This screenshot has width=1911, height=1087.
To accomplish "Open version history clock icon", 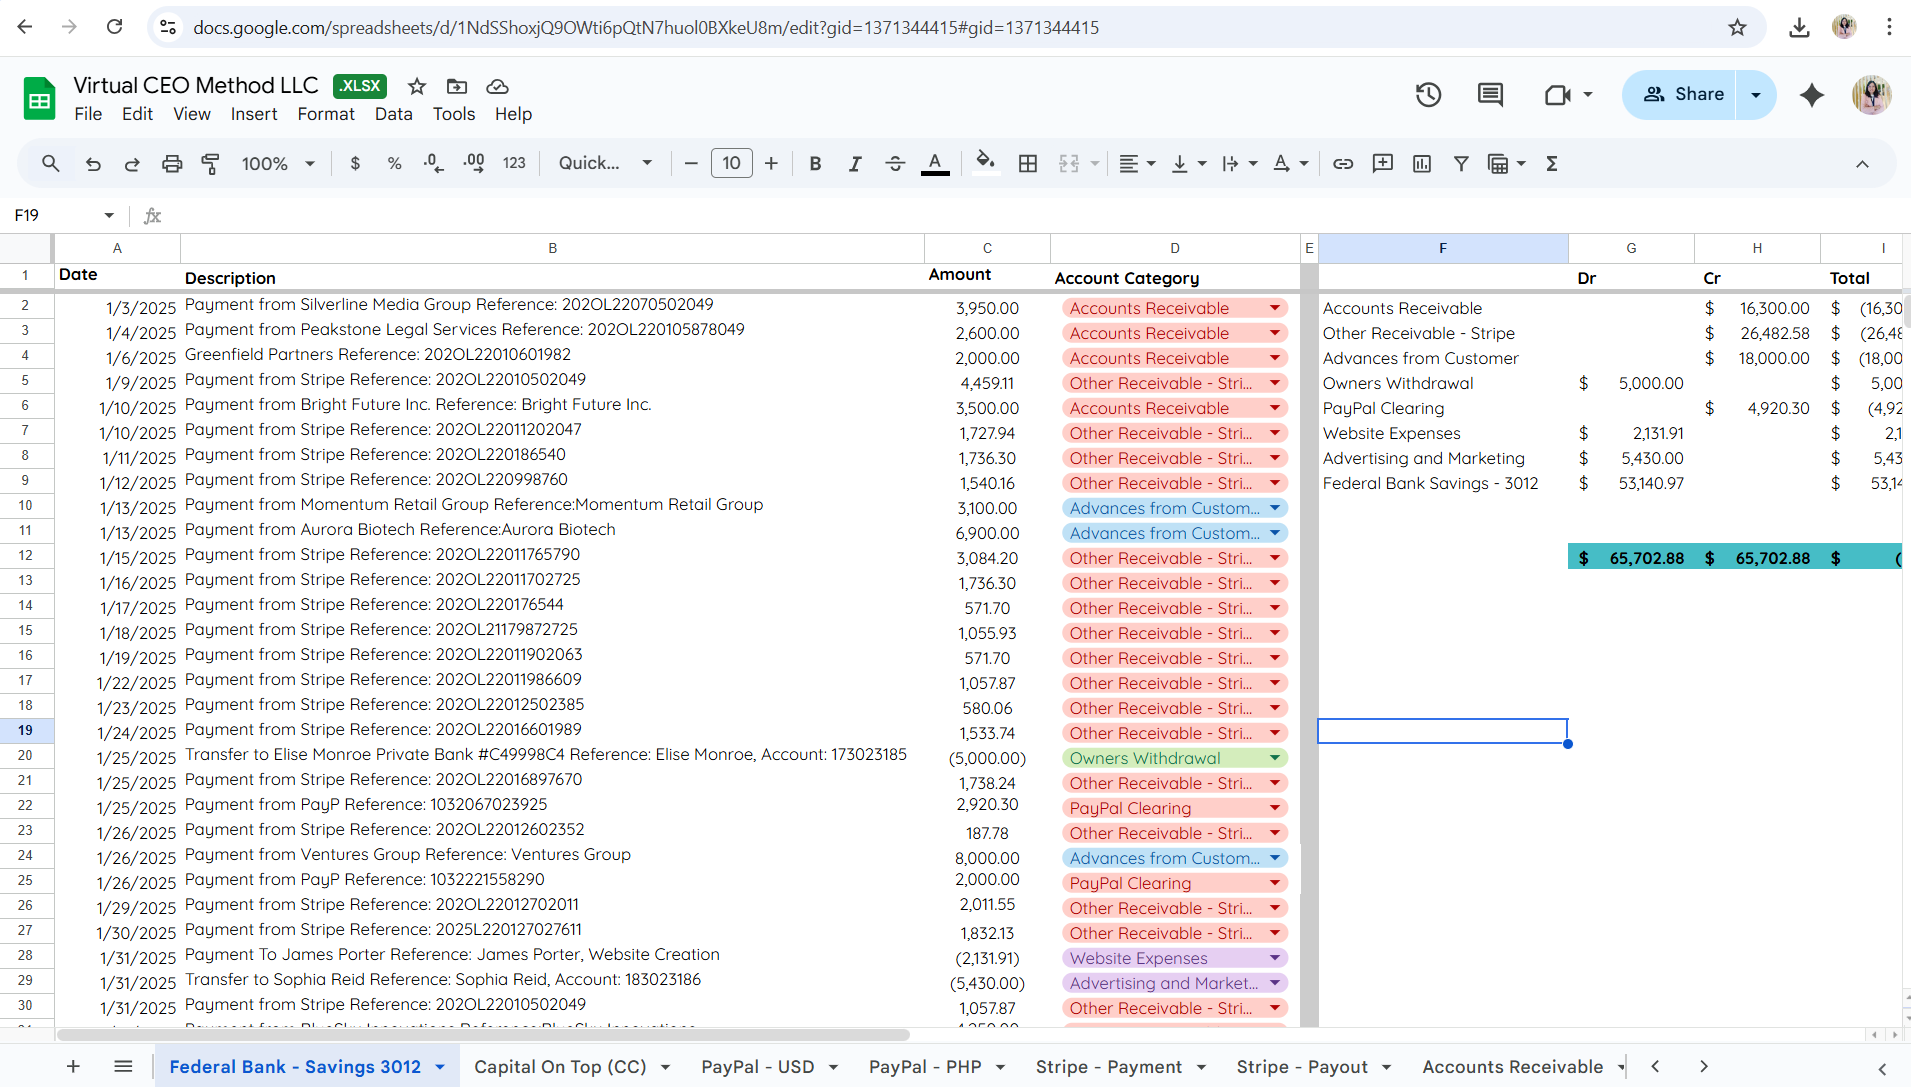I will [1428, 95].
